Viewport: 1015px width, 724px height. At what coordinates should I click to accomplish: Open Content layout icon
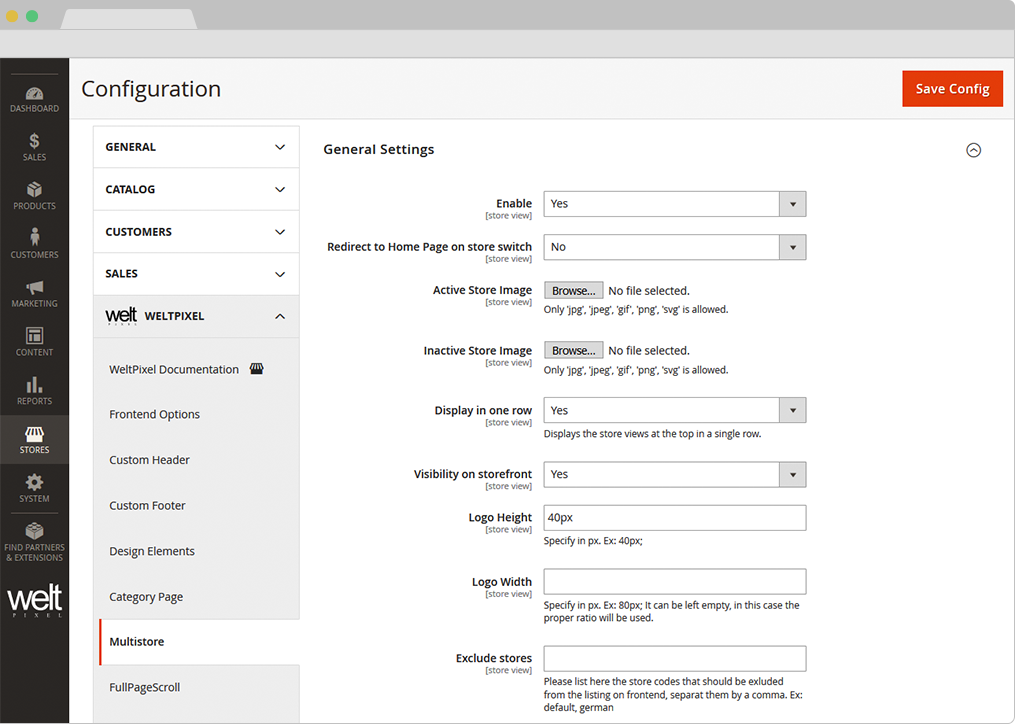tap(34, 341)
